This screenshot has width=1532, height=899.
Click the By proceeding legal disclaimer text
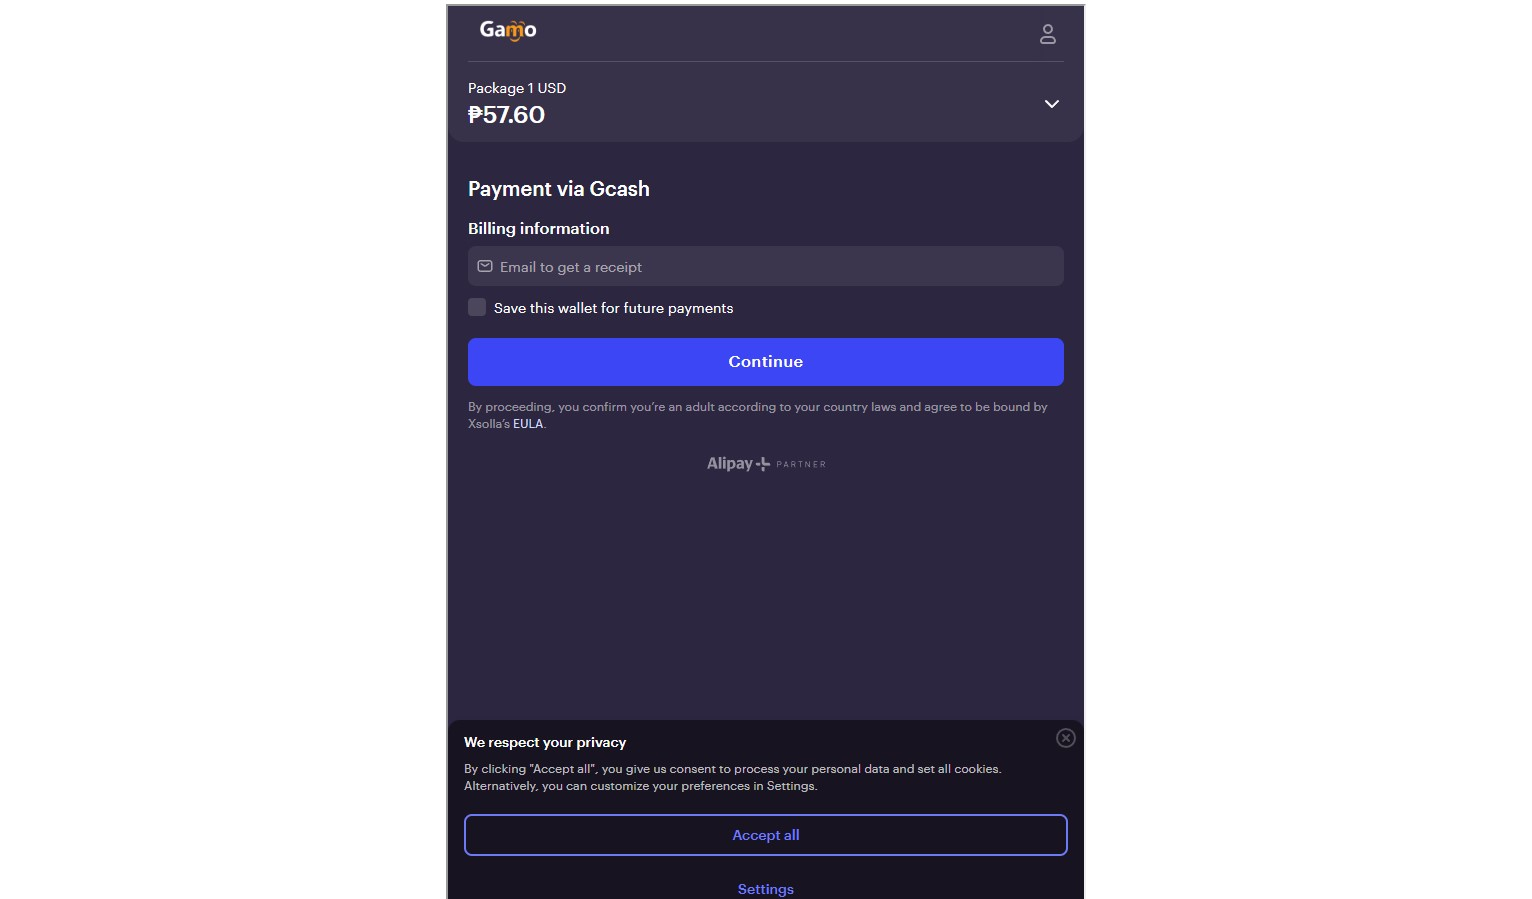click(758, 415)
